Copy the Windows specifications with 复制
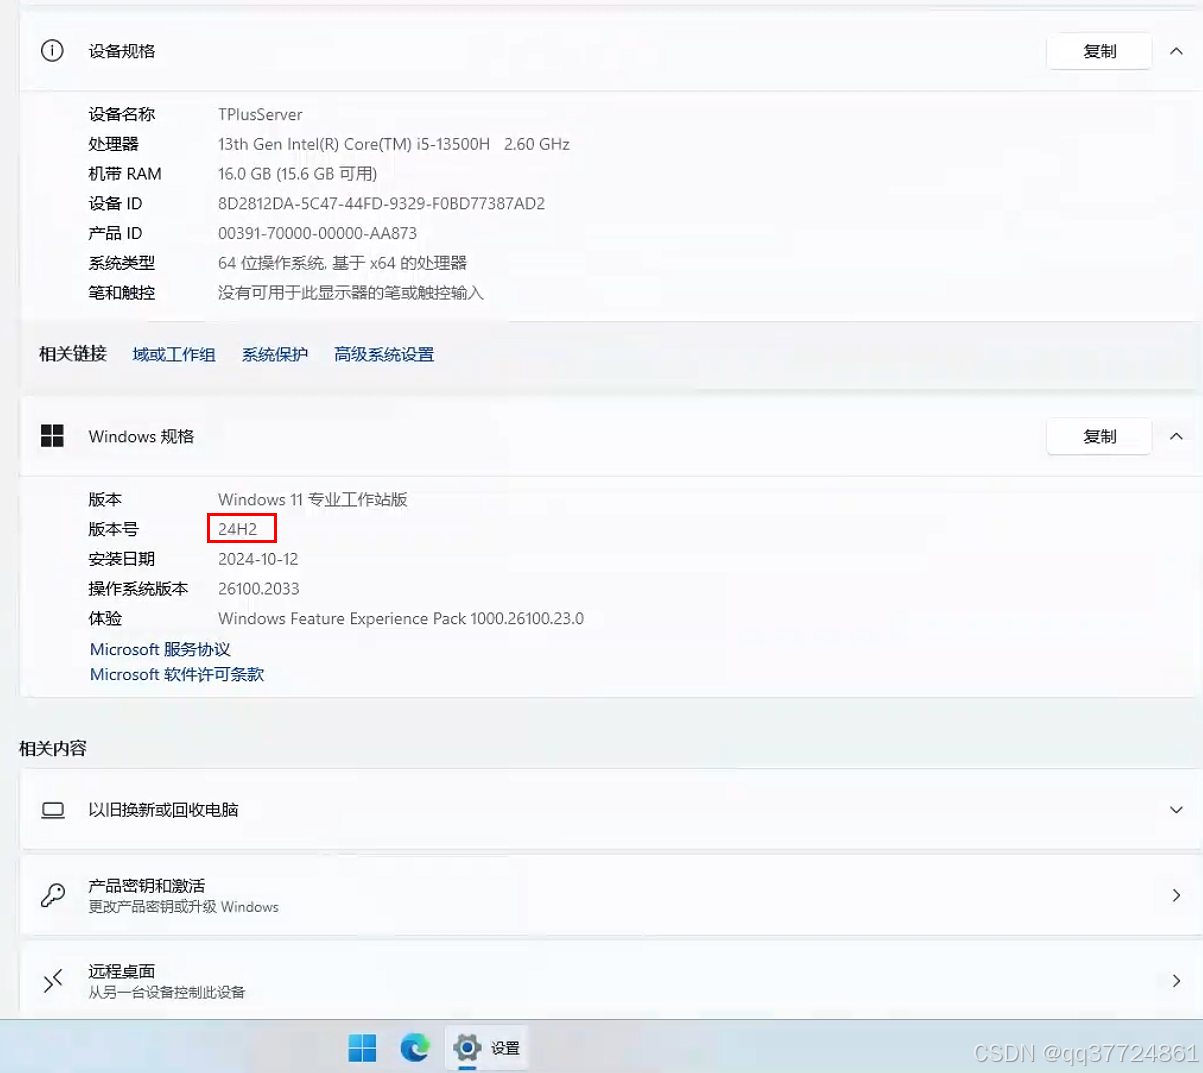This screenshot has height=1073, width=1203. click(x=1099, y=436)
